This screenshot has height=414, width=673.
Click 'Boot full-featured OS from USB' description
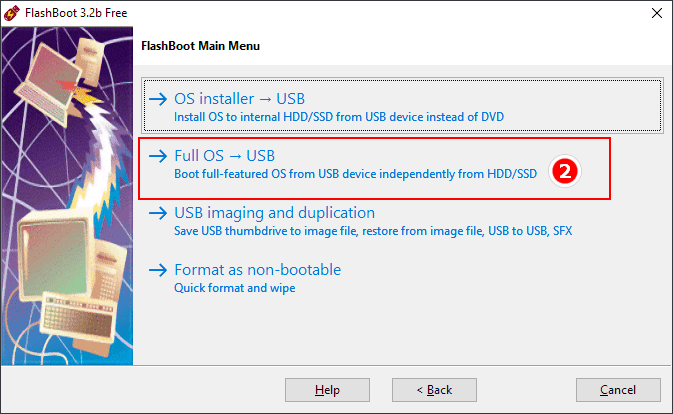pos(355,174)
